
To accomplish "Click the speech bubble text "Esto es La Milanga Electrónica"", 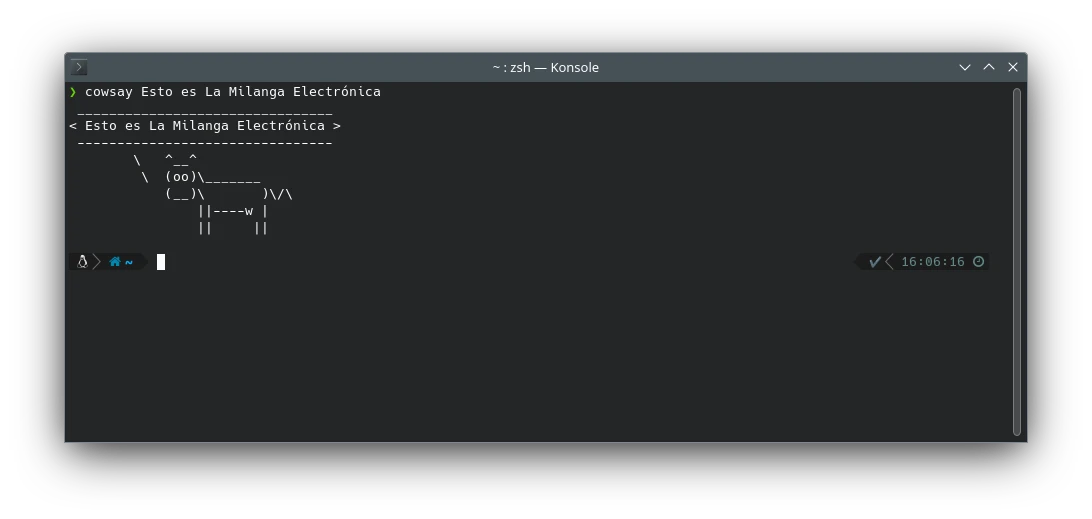I will tap(205, 126).
